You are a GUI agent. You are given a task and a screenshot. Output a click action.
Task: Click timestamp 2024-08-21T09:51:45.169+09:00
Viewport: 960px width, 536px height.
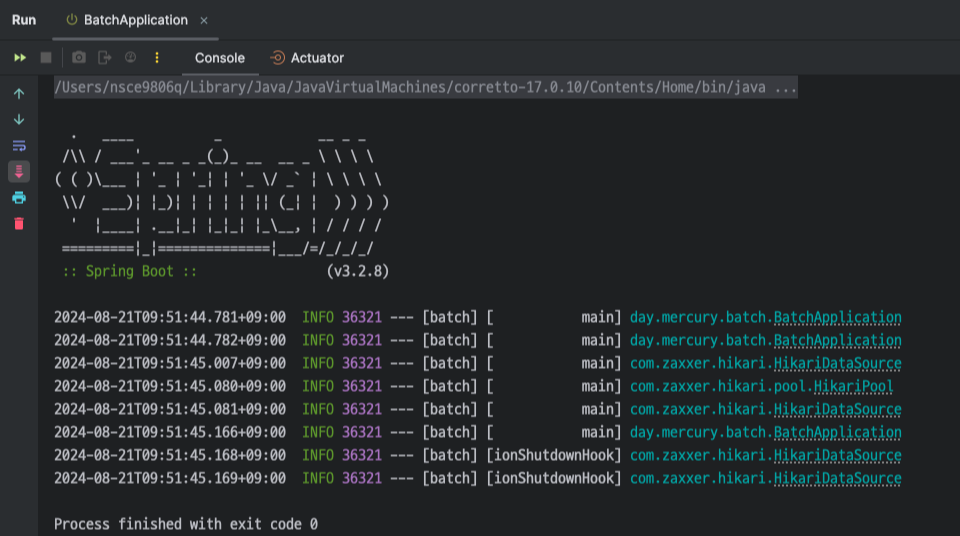click(170, 478)
